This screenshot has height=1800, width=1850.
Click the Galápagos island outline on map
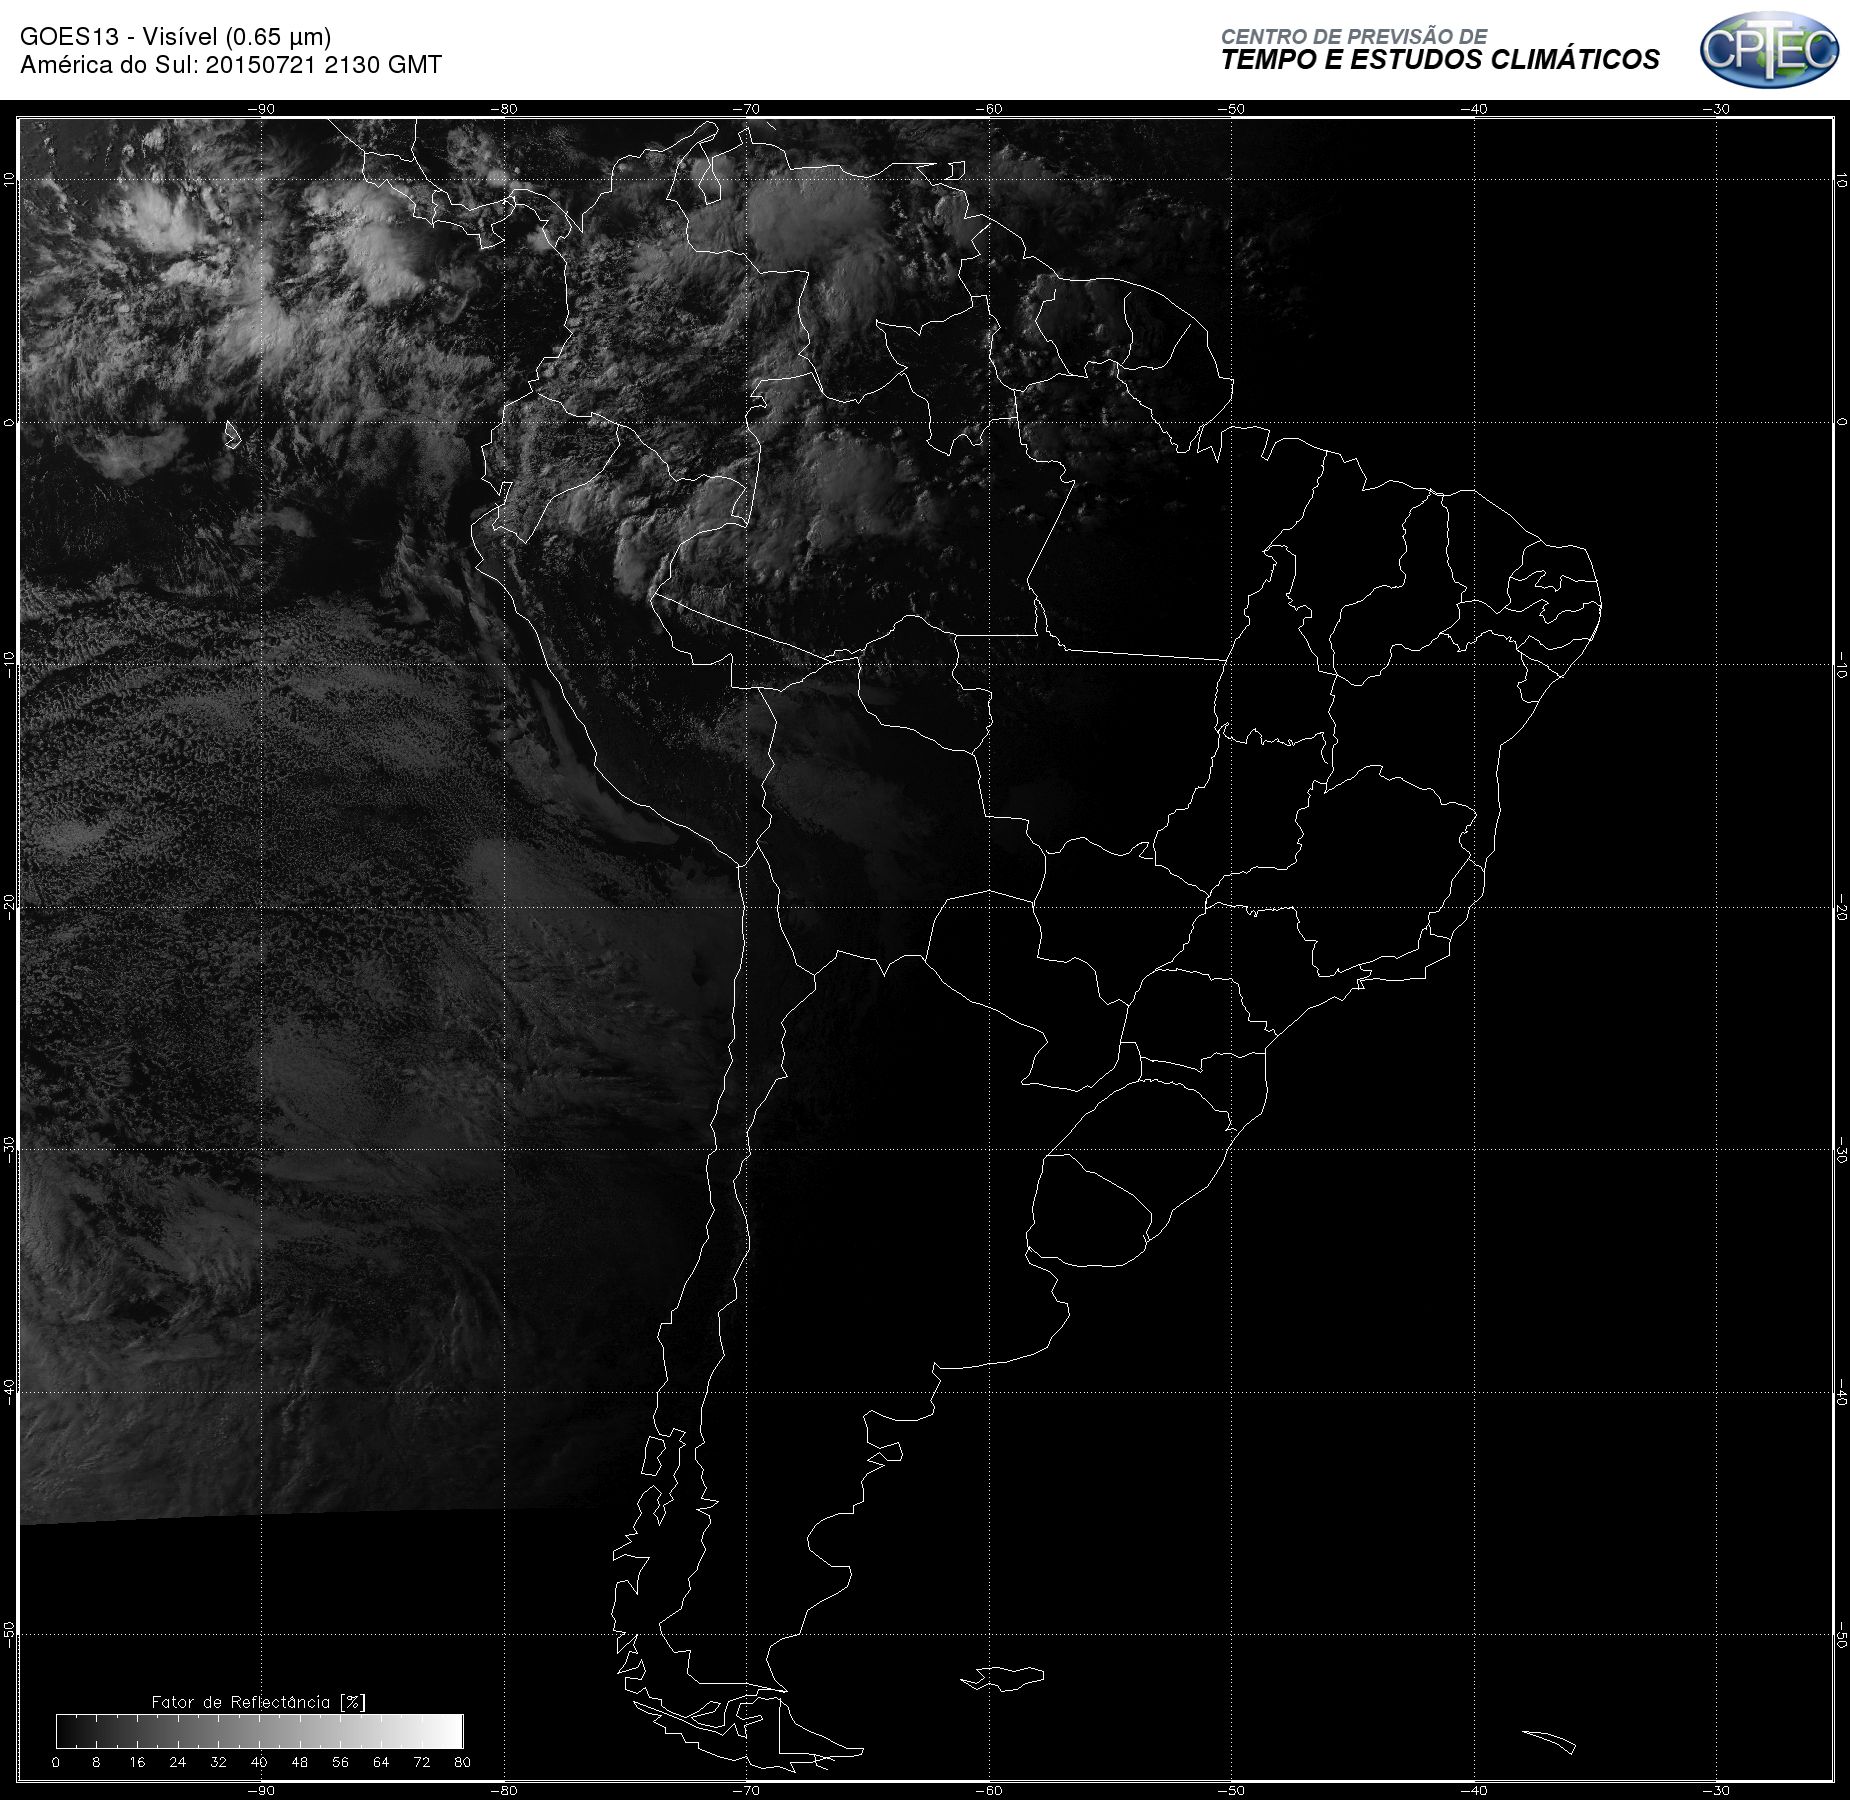(x=232, y=434)
